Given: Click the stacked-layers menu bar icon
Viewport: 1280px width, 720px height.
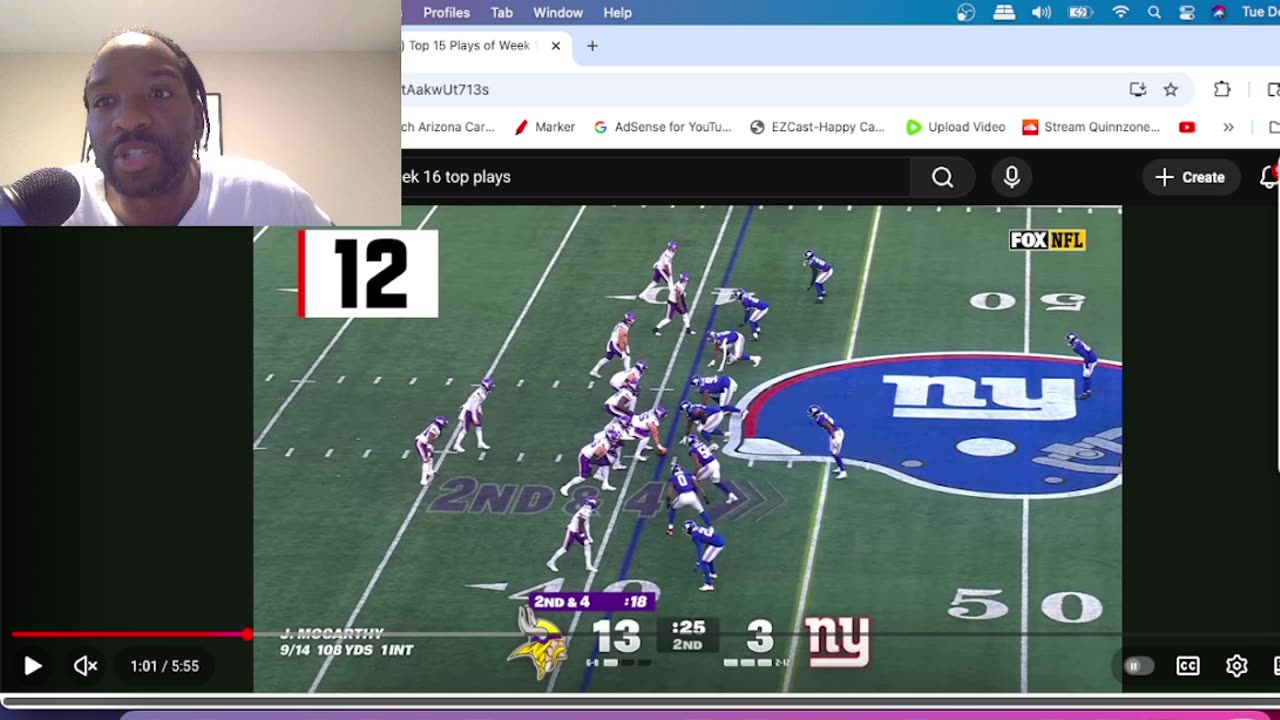Looking at the screenshot, I should [1004, 12].
